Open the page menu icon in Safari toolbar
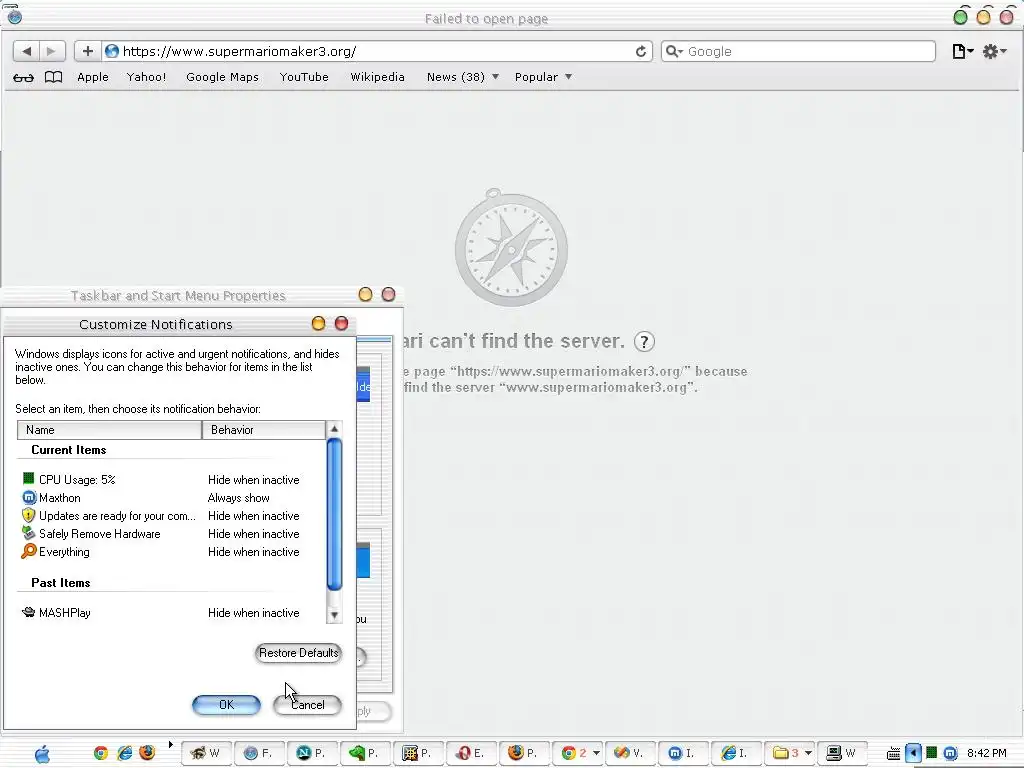This screenshot has width=1024, height=768. coord(963,51)
